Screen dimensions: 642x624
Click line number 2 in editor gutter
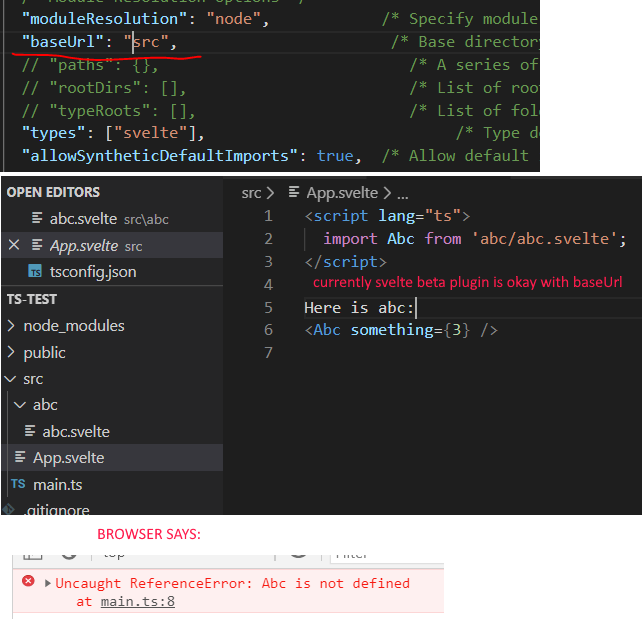coord(268,239)
